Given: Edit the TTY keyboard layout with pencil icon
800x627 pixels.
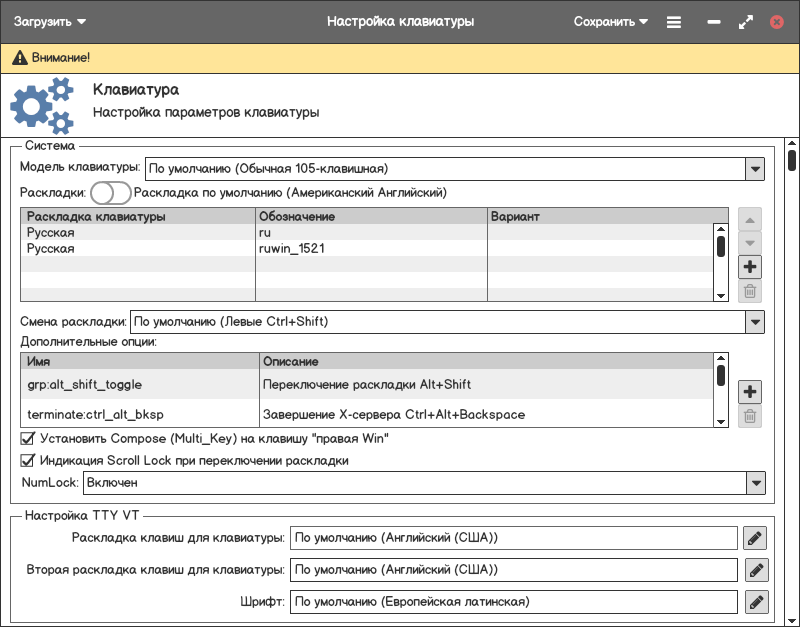Looking at the screenshot, I should (x=755, y=538).
